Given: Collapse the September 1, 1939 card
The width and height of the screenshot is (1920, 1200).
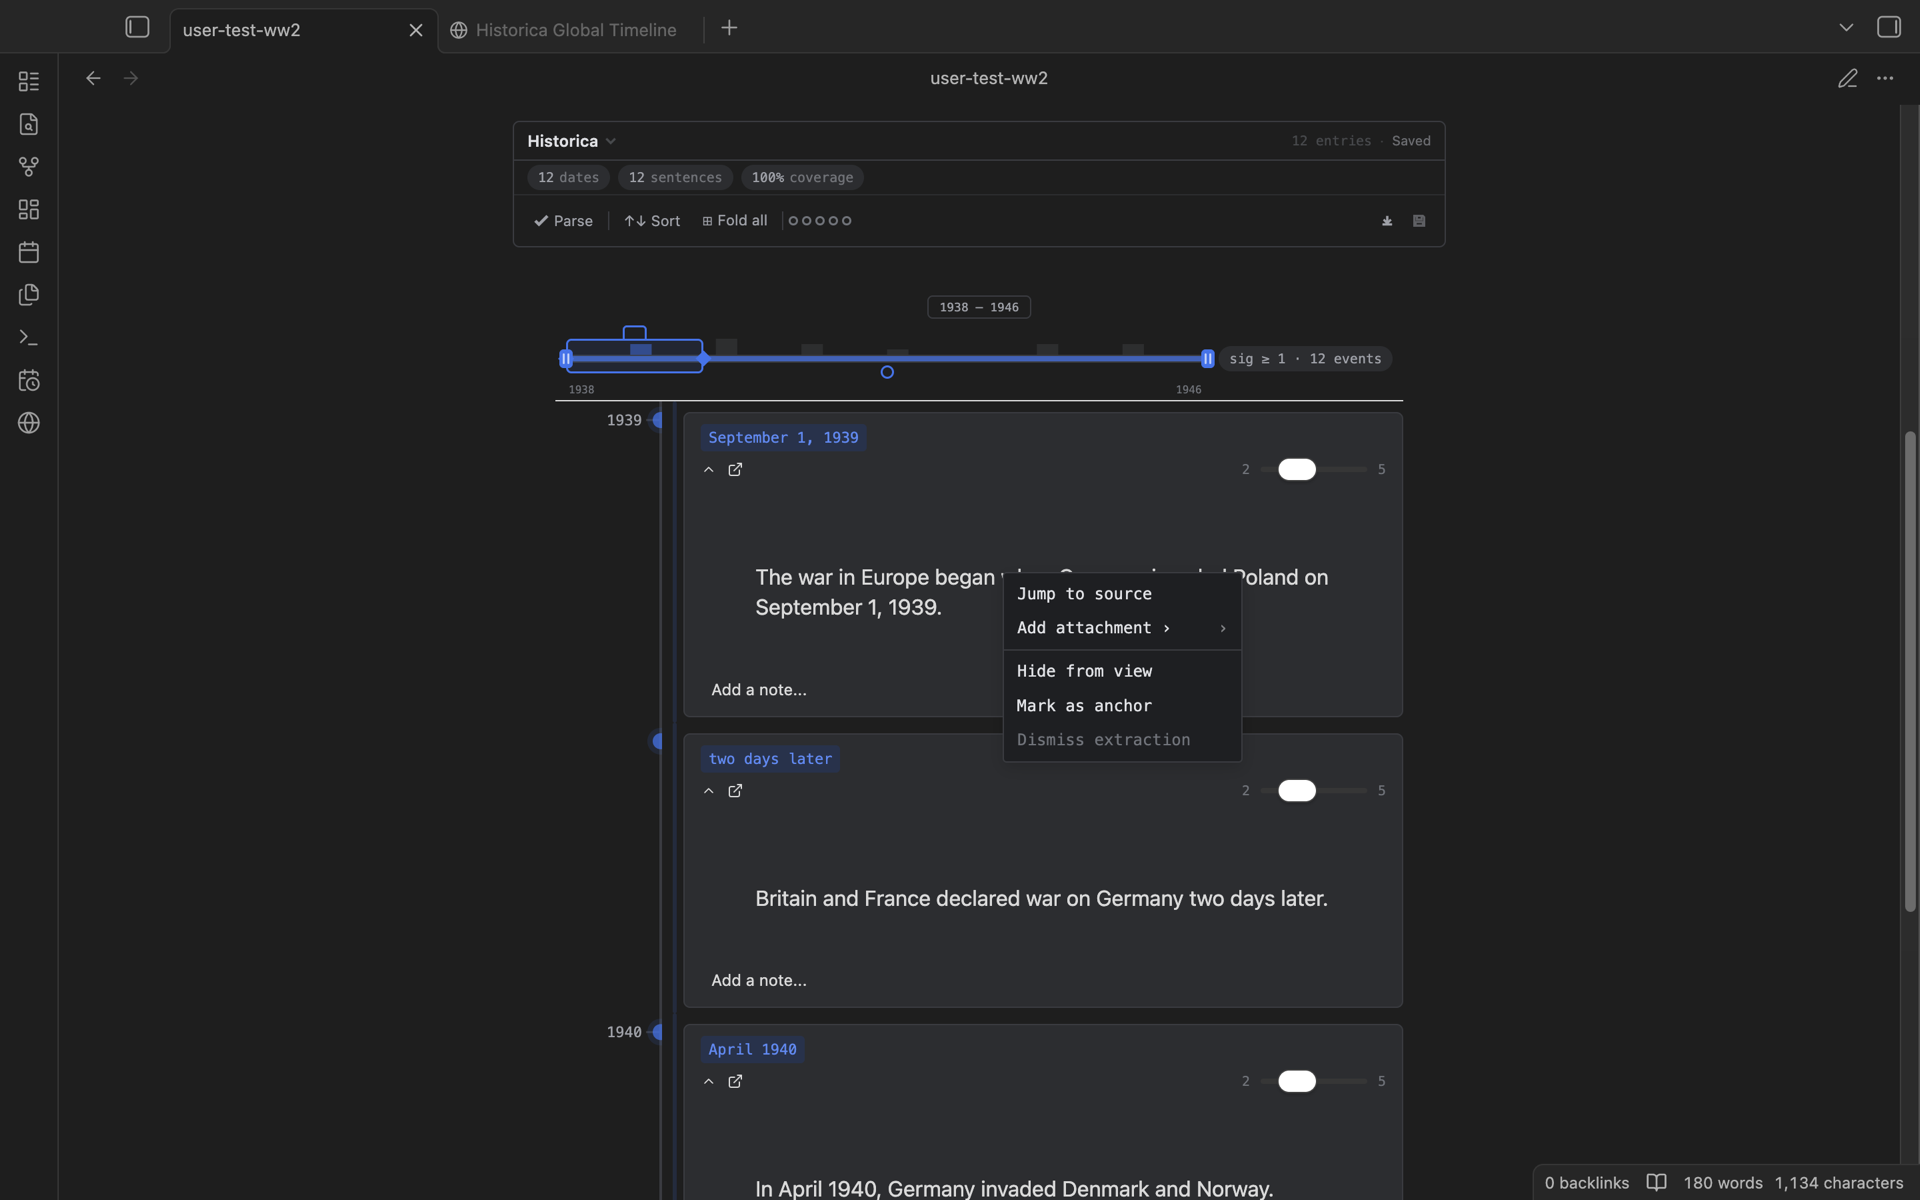Looking at the screenshot, I should tap(709, 469).
